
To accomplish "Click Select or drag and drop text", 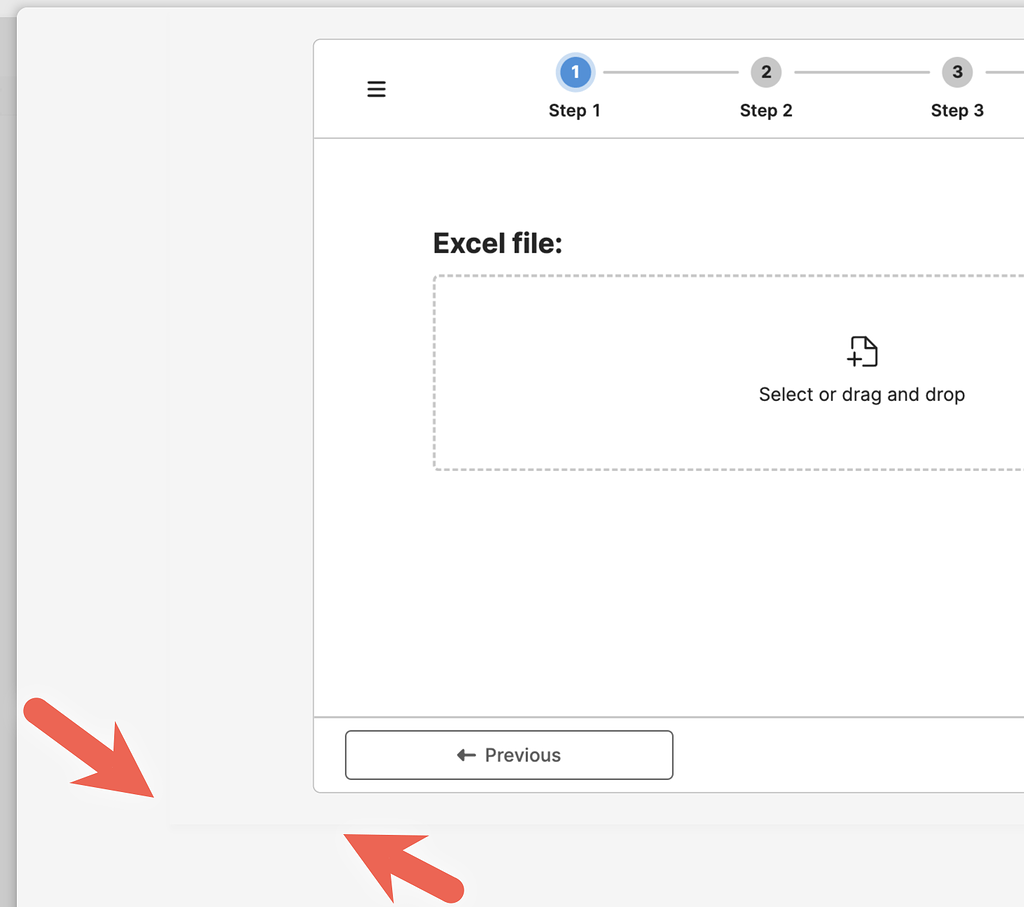I will (862, 394).
